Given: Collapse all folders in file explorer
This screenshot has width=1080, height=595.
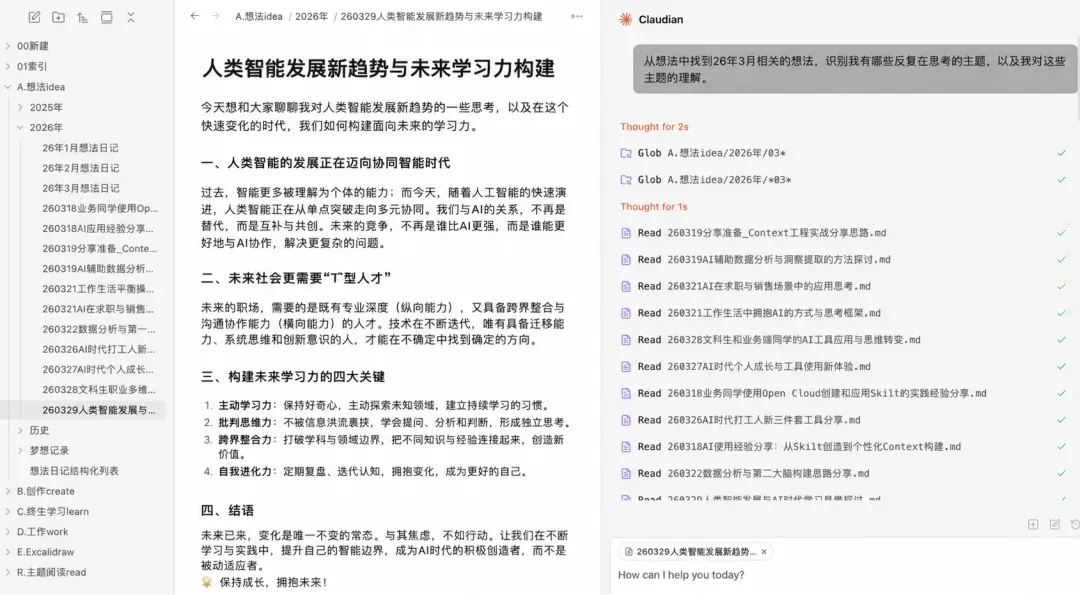Looking at the screenshot, I should pyautogui.click(x=131, y=18).
